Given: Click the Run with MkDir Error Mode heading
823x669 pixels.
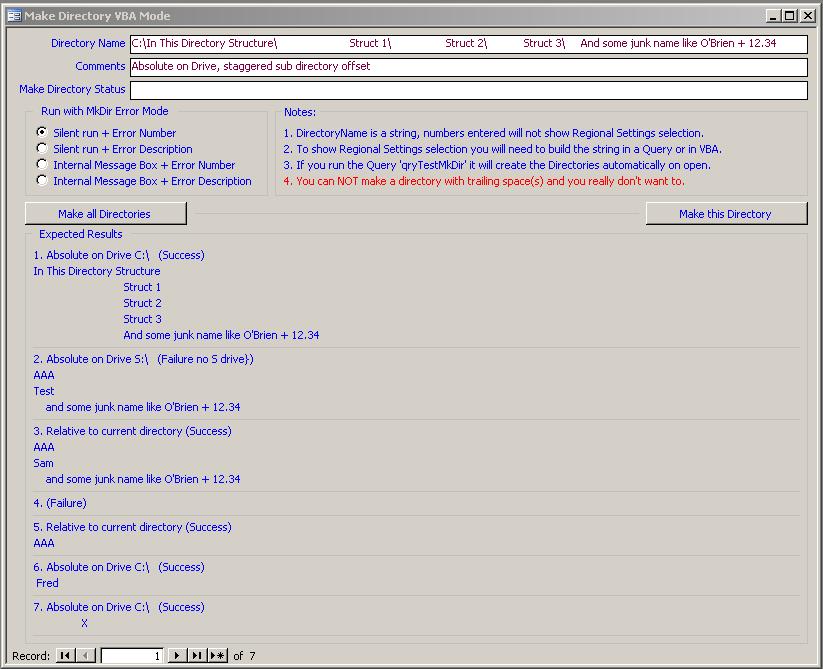Looking at the screenshot, I should pyautogui.click(x=104, y=111).
